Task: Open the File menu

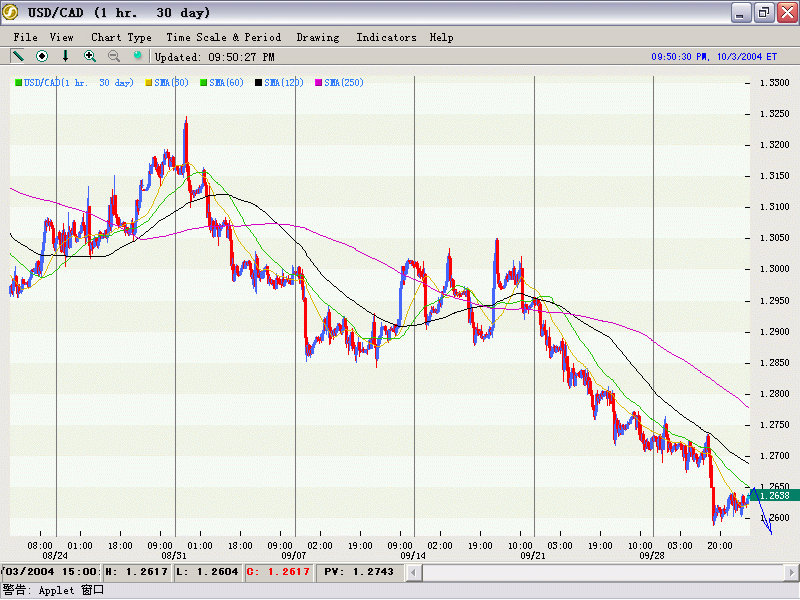Action: coord(25,37)
